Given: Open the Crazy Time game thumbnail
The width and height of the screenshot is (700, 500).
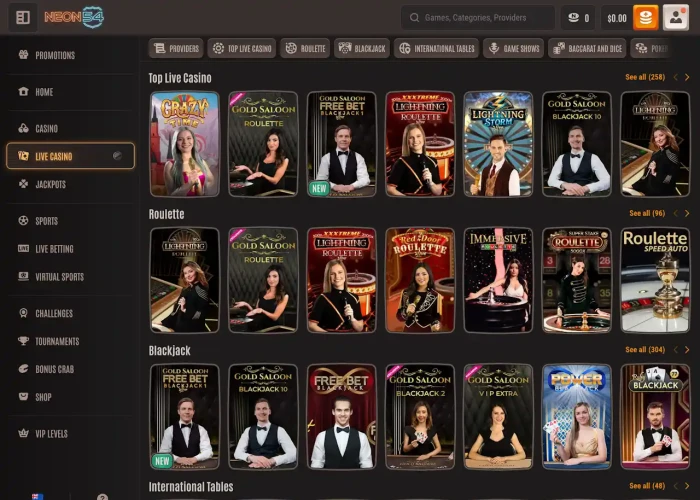Looking at the screenshot, I should tap(185, 144).
